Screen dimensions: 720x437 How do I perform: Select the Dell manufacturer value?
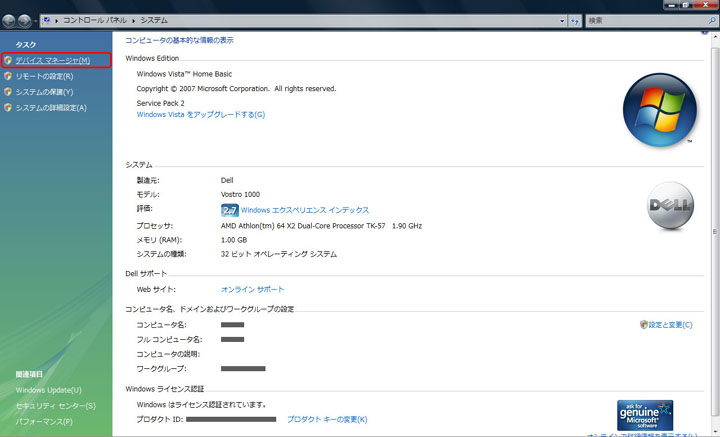point(227,180)
